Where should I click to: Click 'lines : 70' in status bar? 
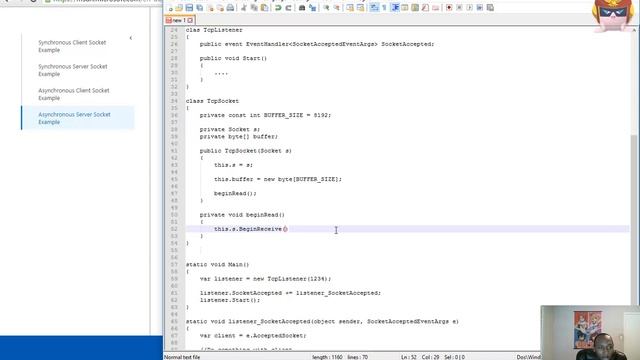(x=358, y=357)
